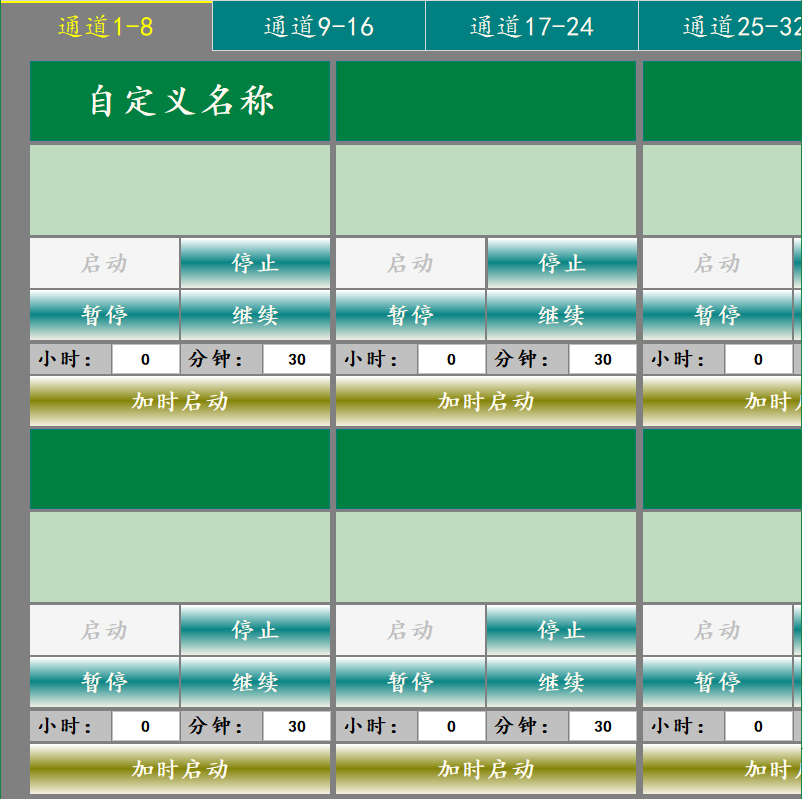Click 暂停 in the bottom-middle channel

[x=410, y=682]
